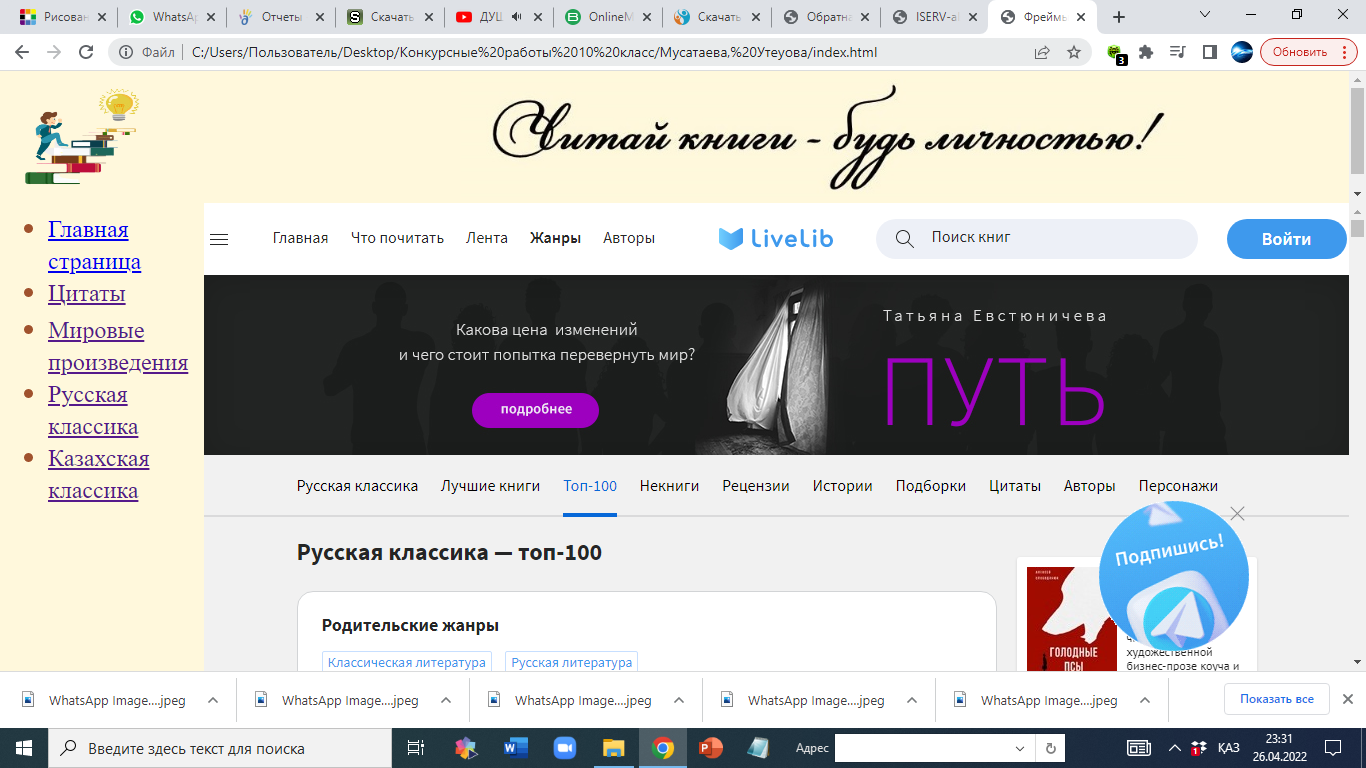Open the extension icon with badge 3
1366x768 pixels.
1116,53
